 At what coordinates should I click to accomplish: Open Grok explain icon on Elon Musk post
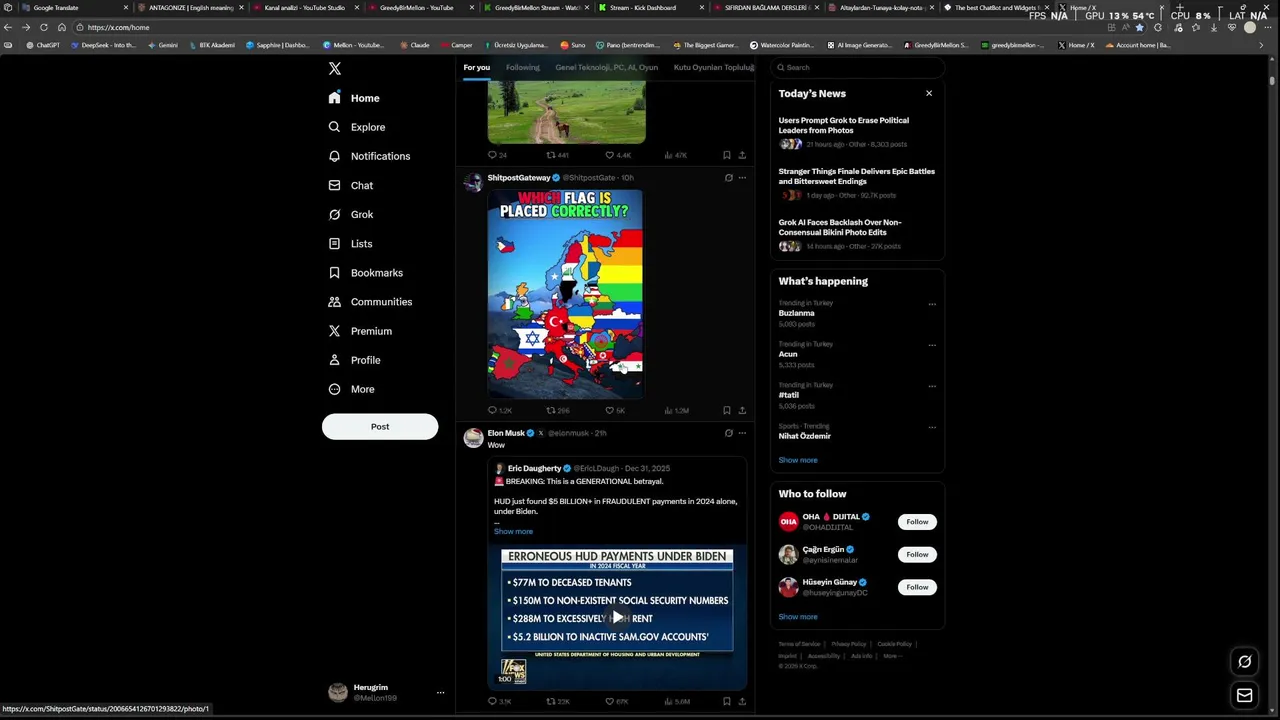(728, 433)
